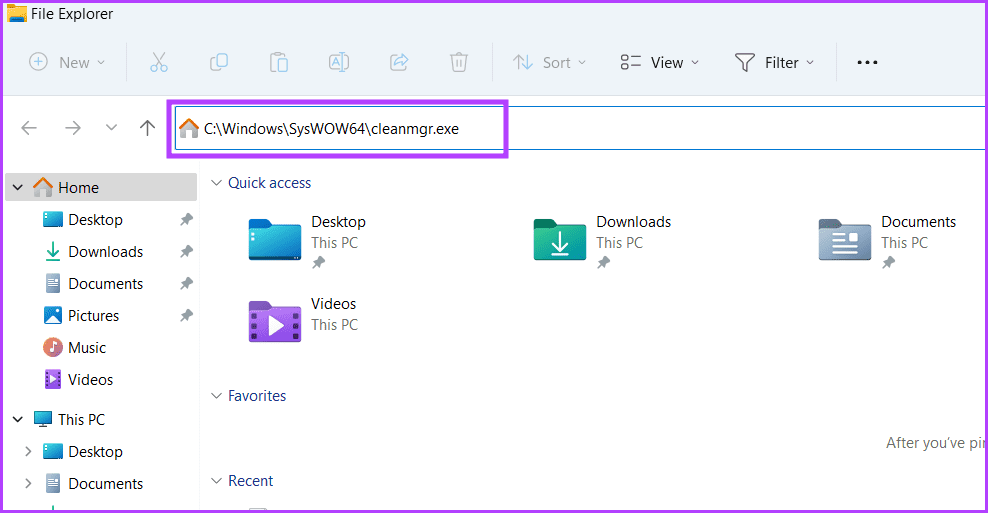Select Home in the navigation pane
The width and height of the screenshot is (988, 513).
[101, 187]
